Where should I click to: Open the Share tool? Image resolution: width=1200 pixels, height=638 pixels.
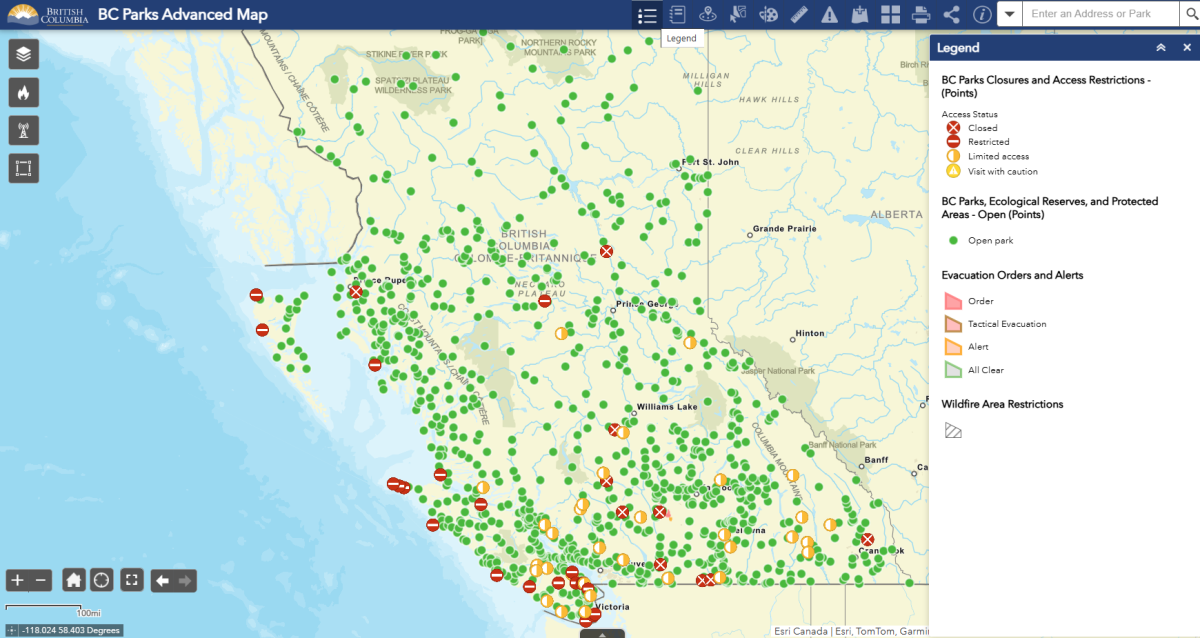point(949,14)
